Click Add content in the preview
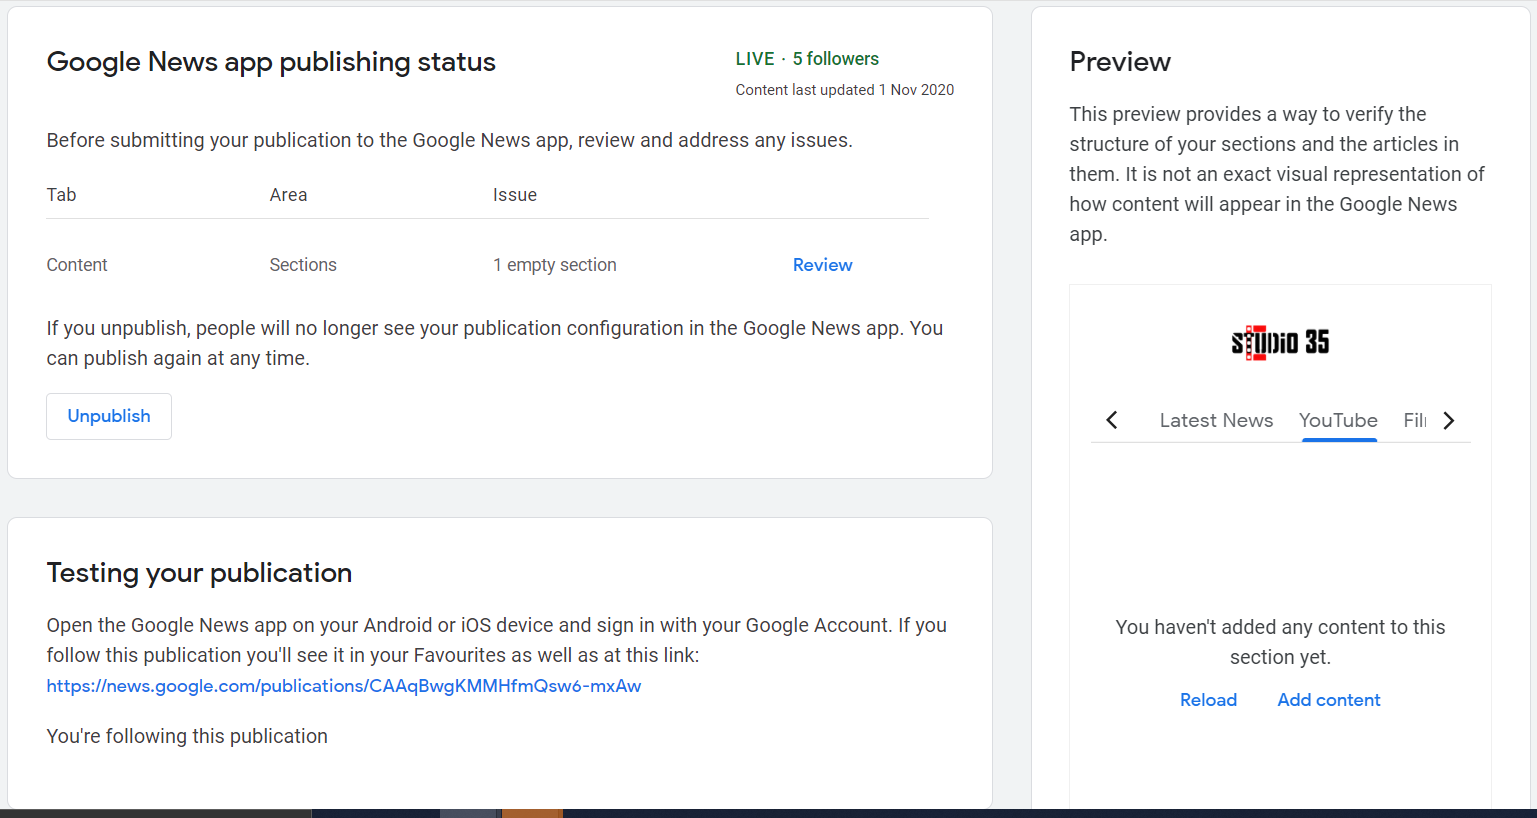The image size is (1537, 818). point(1329,700)
